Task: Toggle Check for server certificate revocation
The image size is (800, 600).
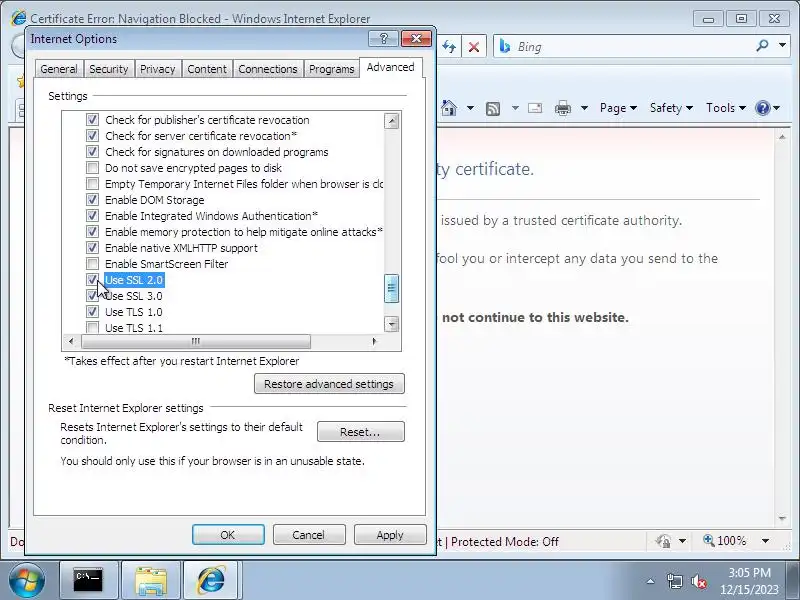Action: click(92, 136)
